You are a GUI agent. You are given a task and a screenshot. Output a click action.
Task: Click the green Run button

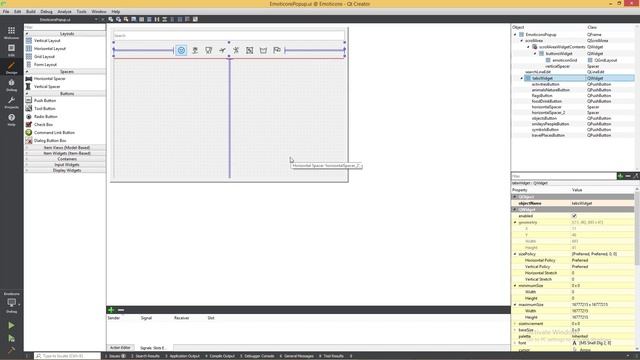(11, 325)
